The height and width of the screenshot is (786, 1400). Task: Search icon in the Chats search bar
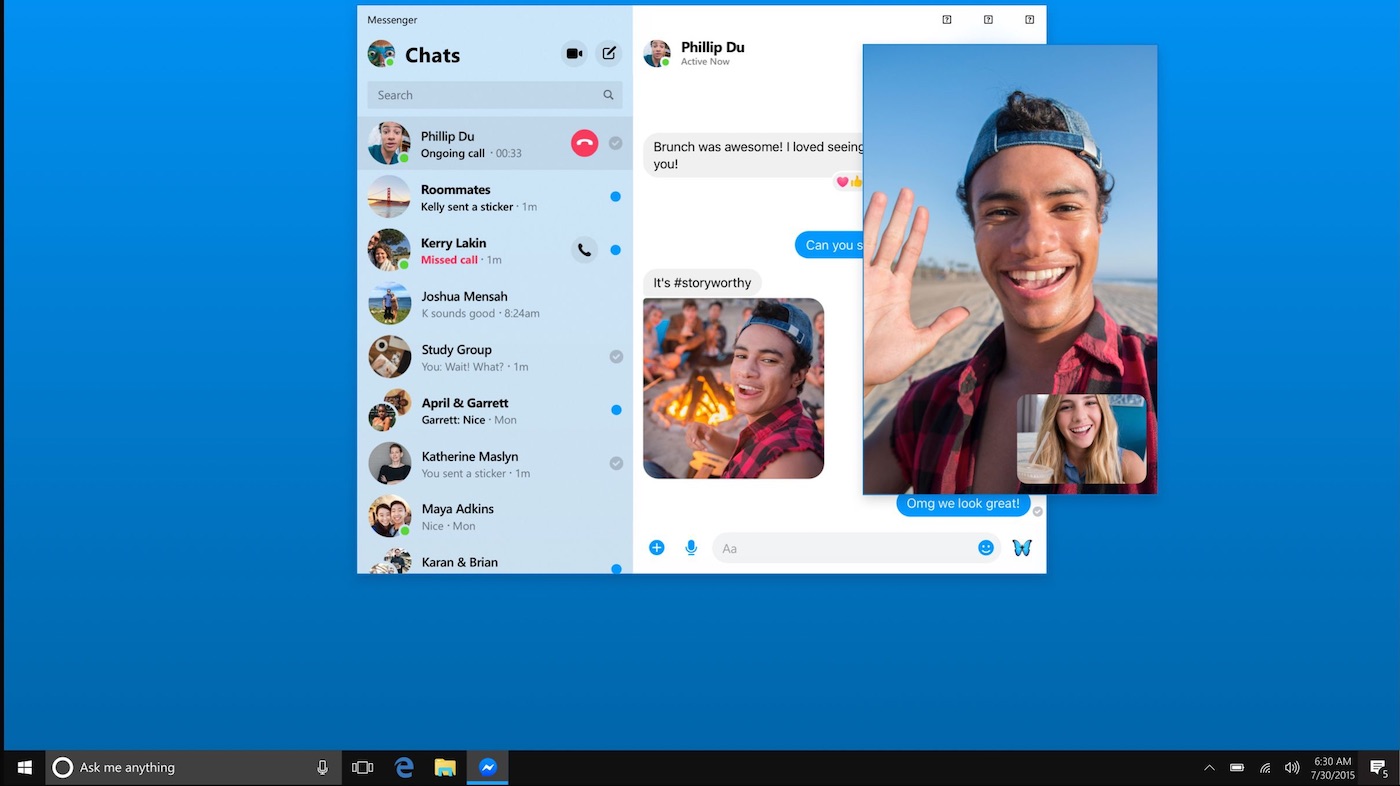(608, 95)
